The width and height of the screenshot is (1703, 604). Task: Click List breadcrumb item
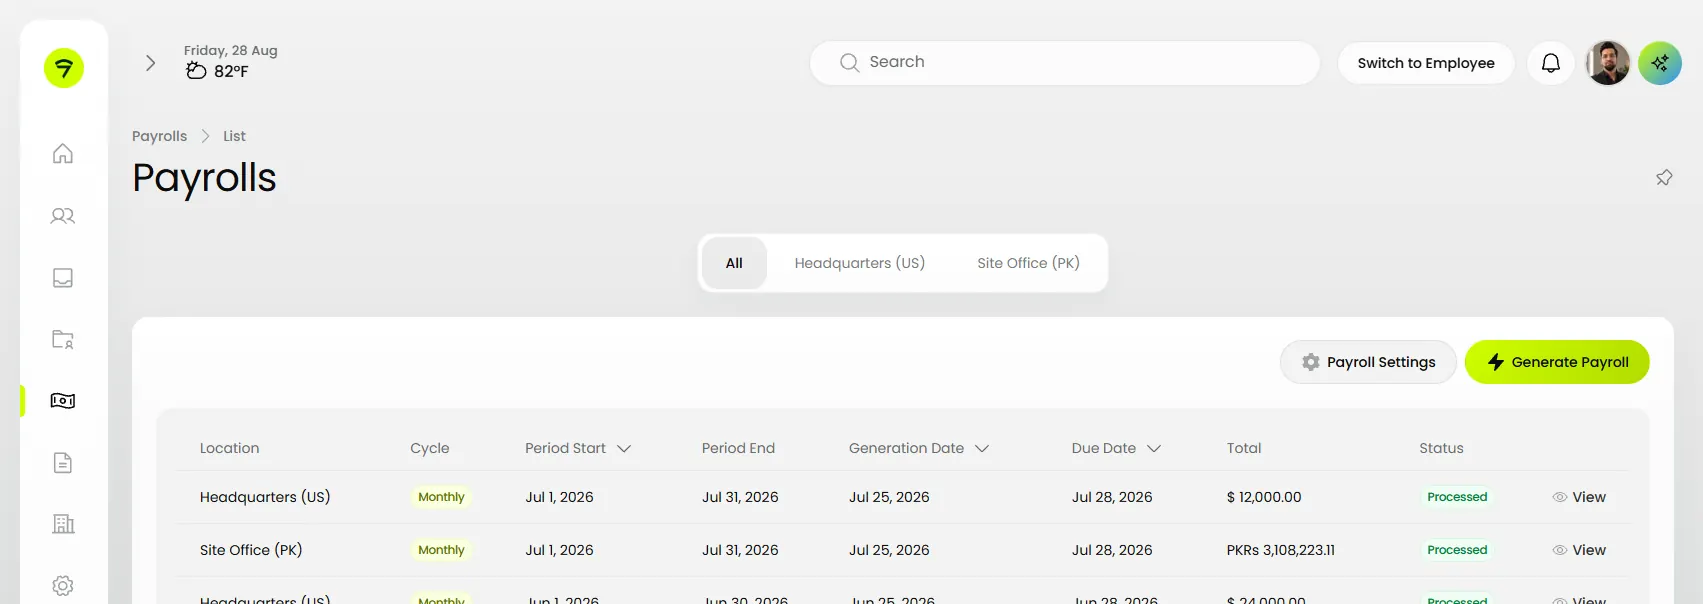pos(234,136)
